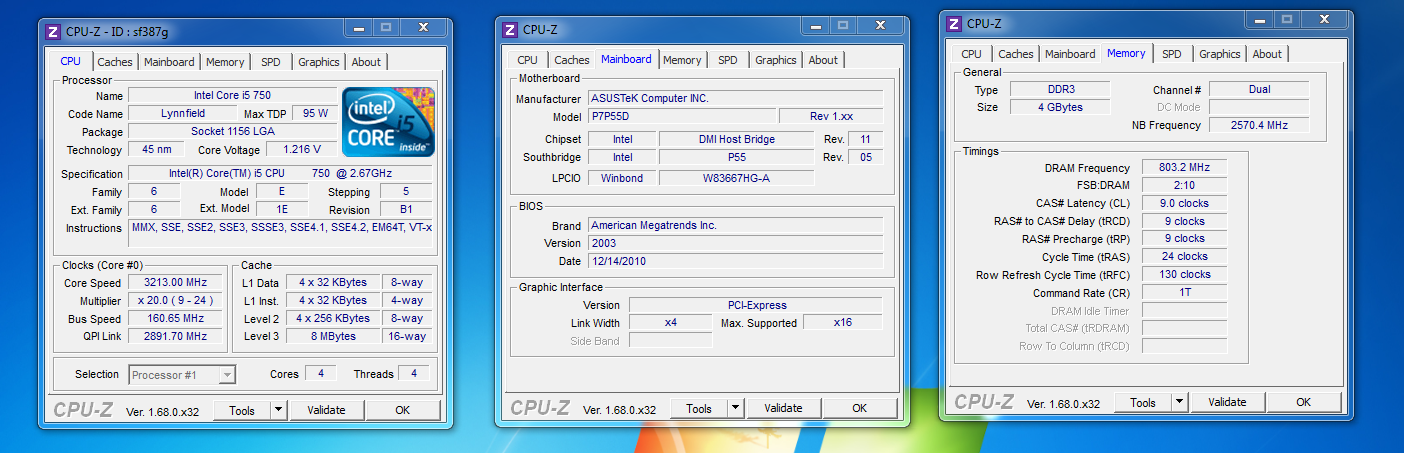Click the CPU-Z icon in Mainboard window title bar
This screenshot has height=453, width=1404.
point(510,30)
